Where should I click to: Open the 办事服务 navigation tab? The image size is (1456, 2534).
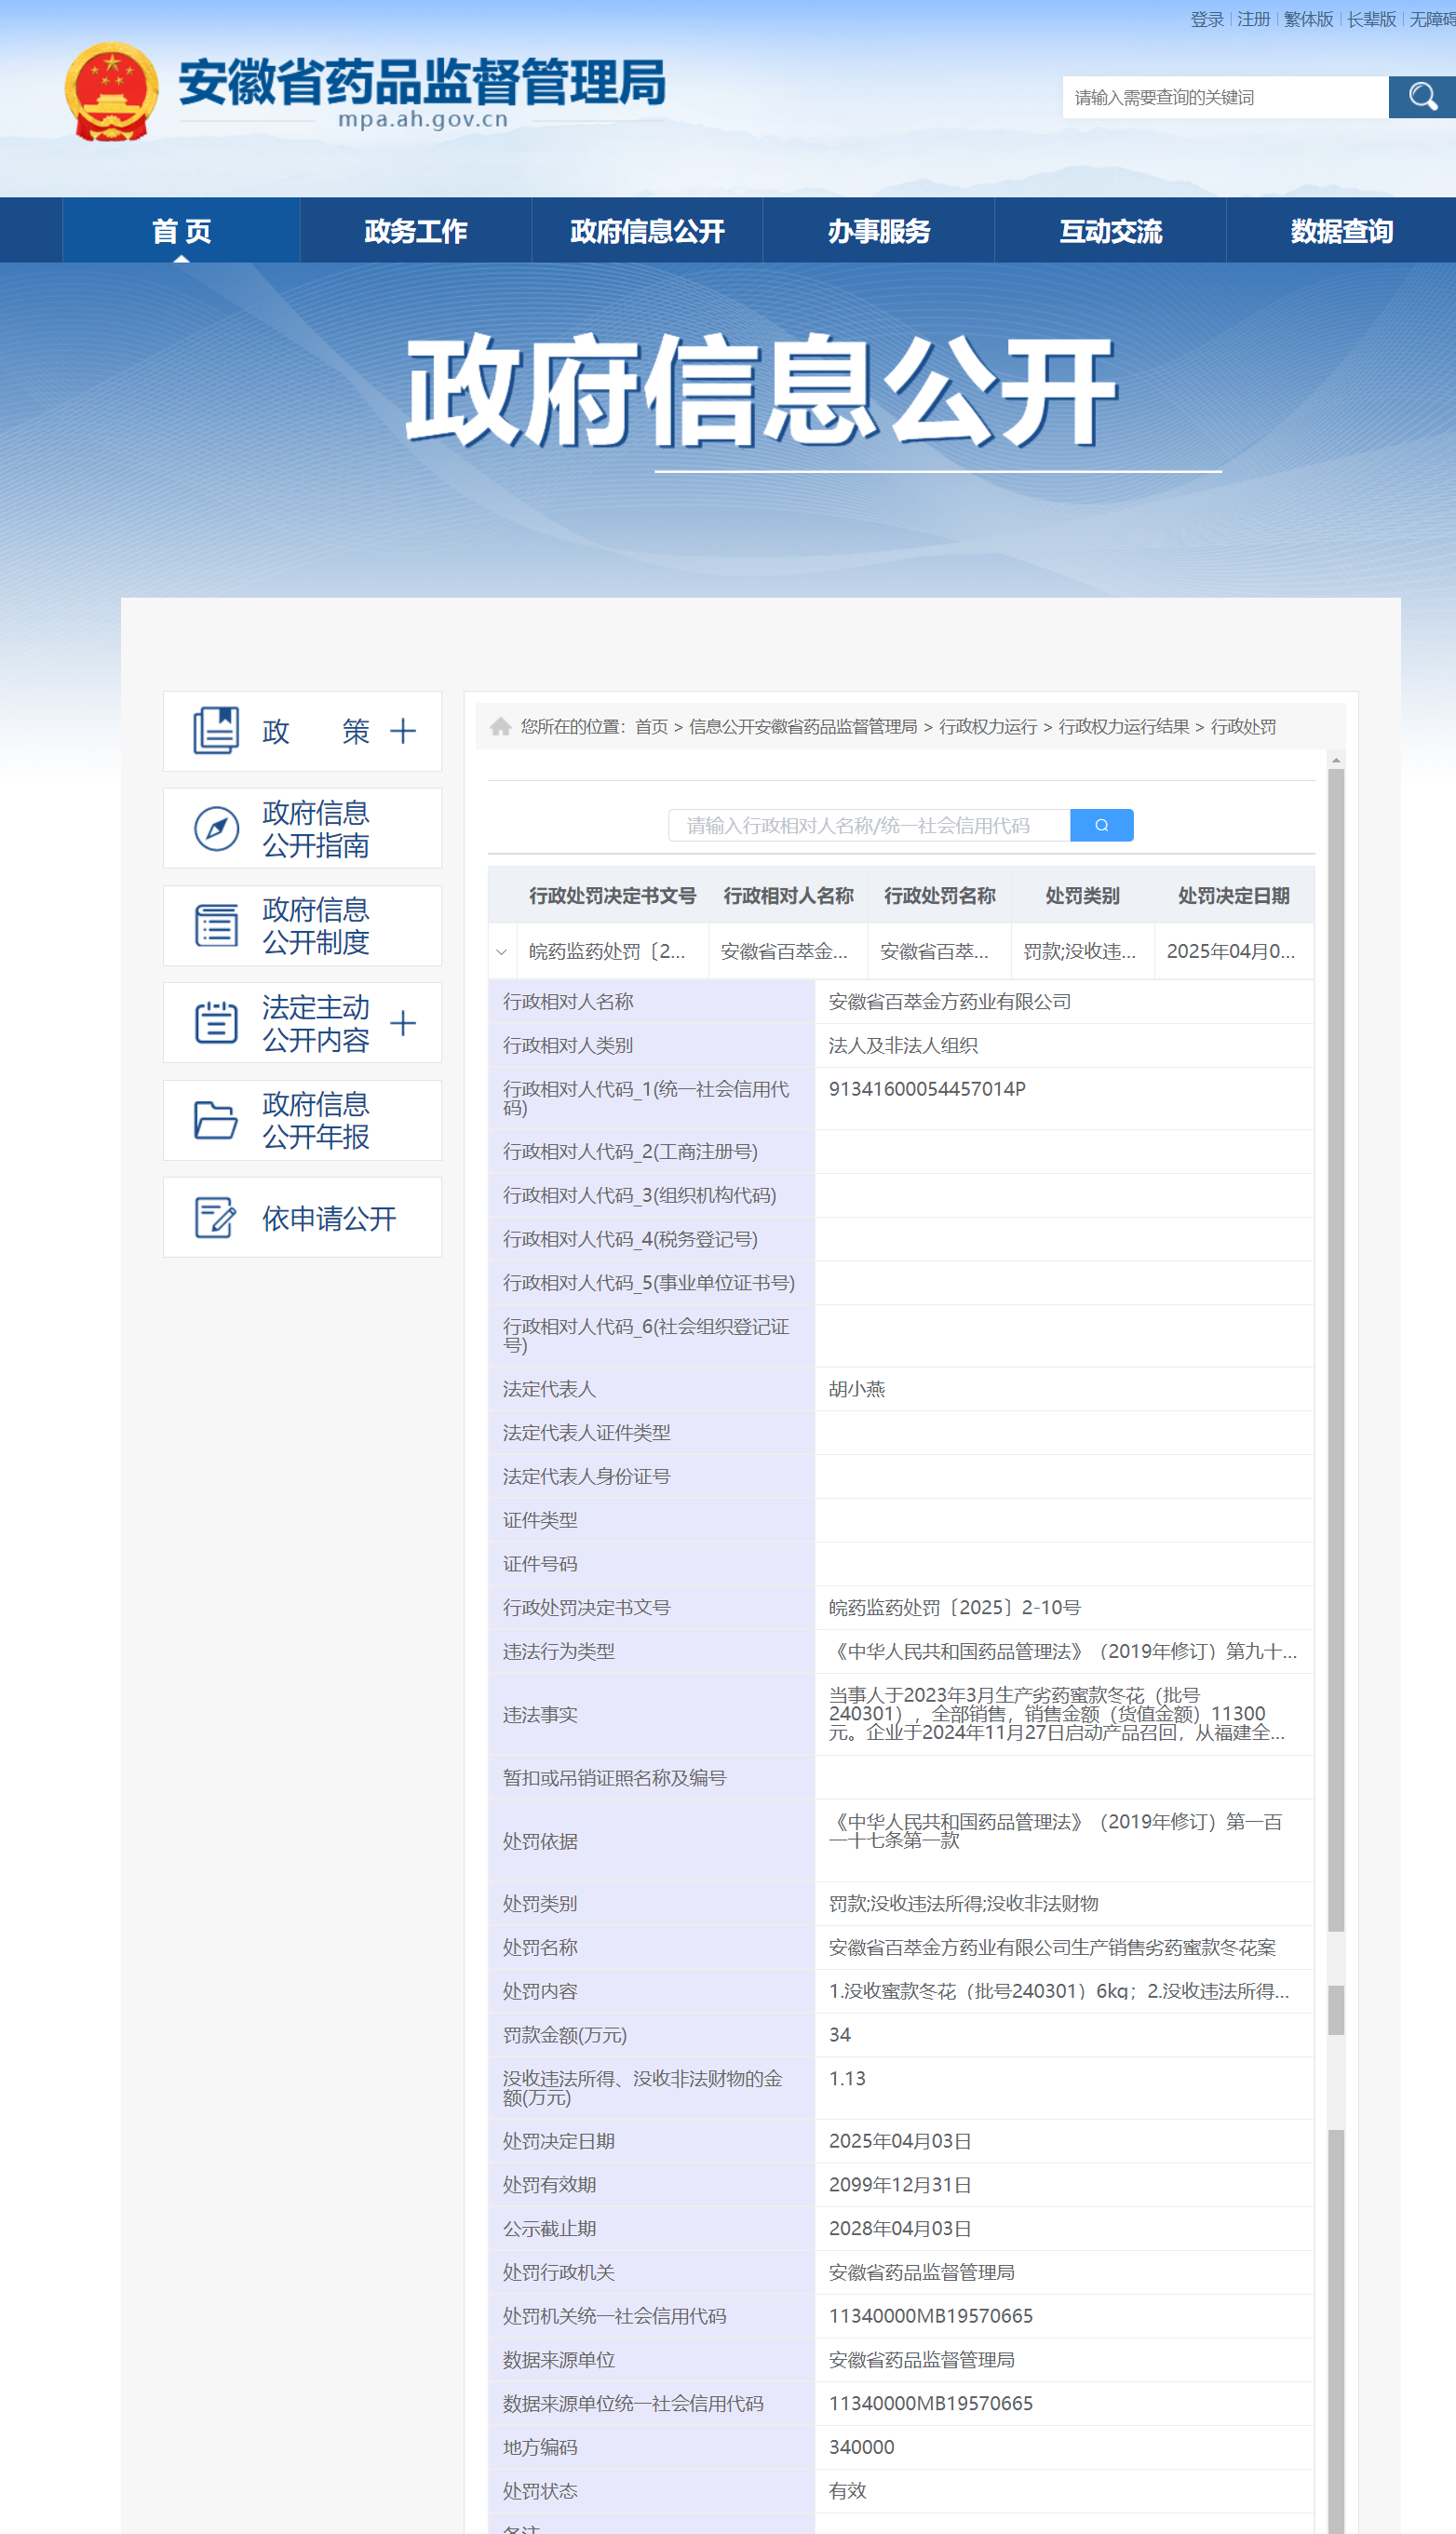879,231
